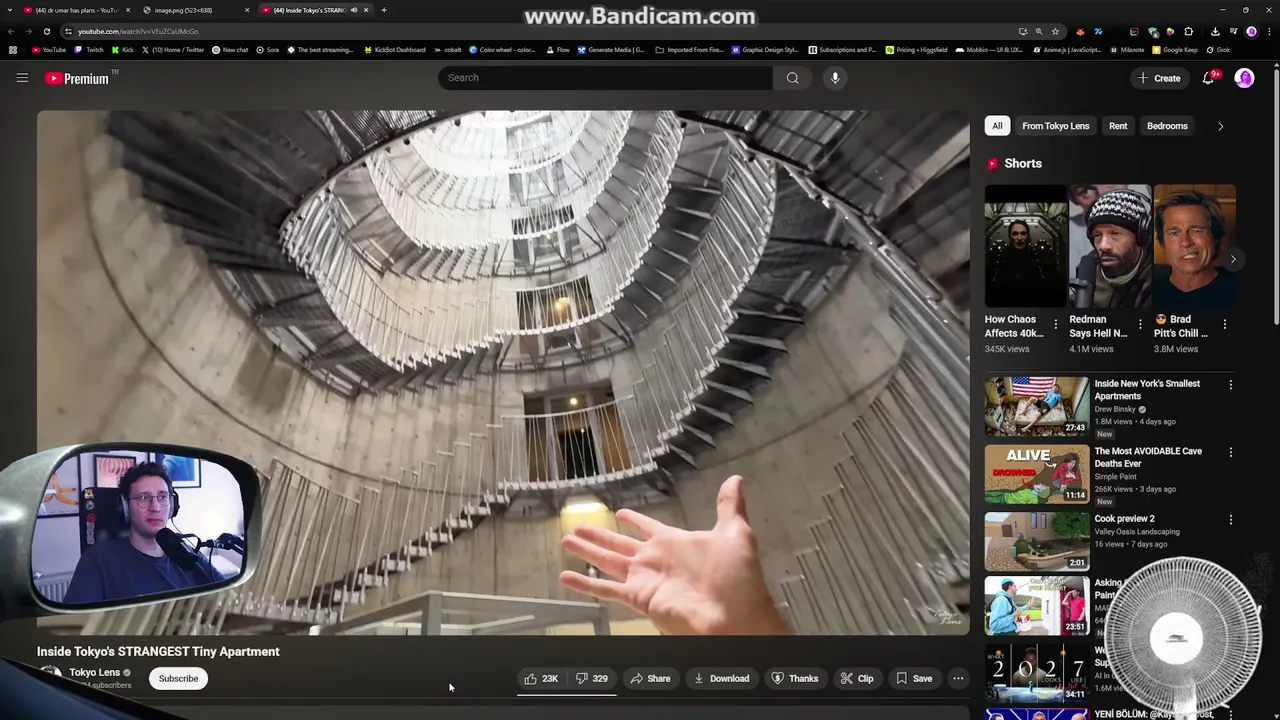This screenshot has height=720, width=1280.
Task: Start voice search with microphone icon
Action: click(835, 78)
